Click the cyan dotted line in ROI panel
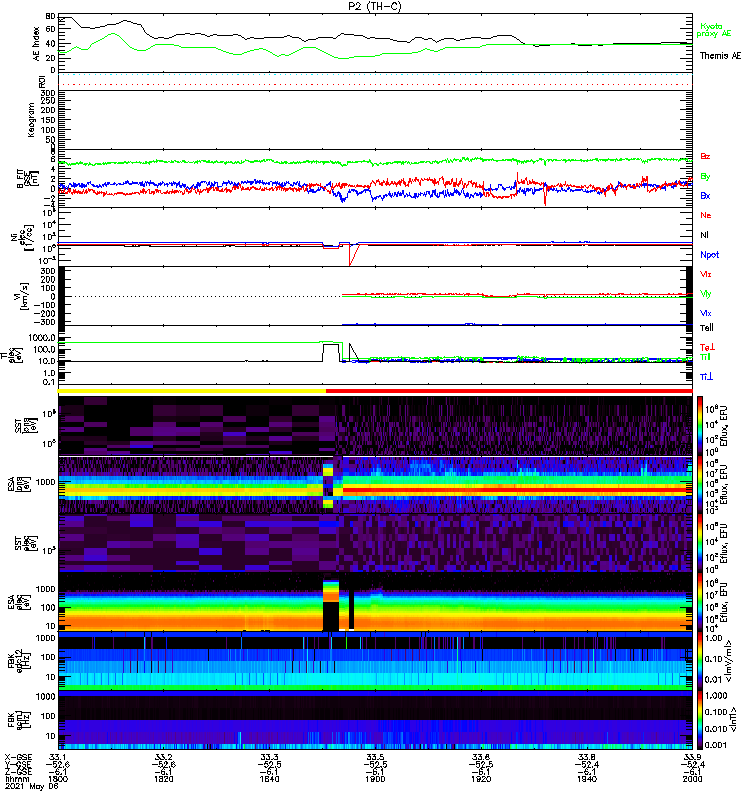 375,74
